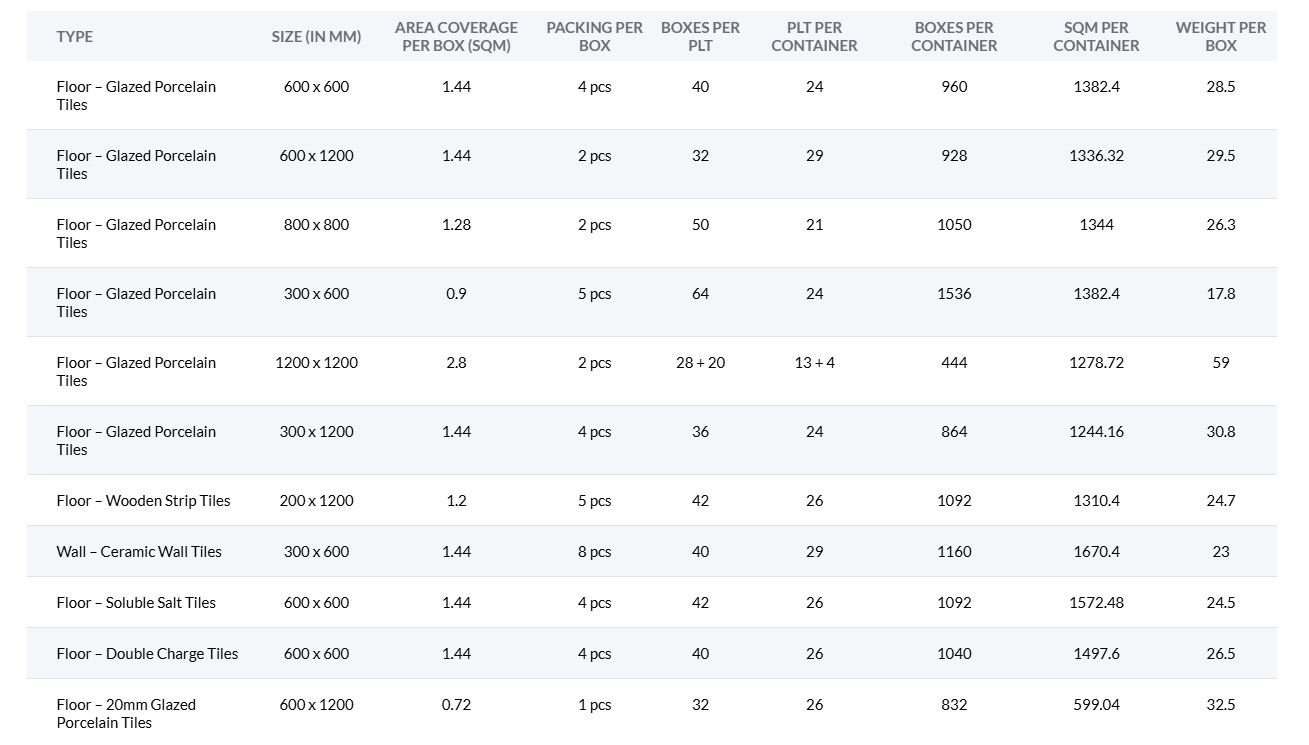
Task: Select the Wall – Ceramic Wall Tiles row
Action: click(x=139, y=552)
